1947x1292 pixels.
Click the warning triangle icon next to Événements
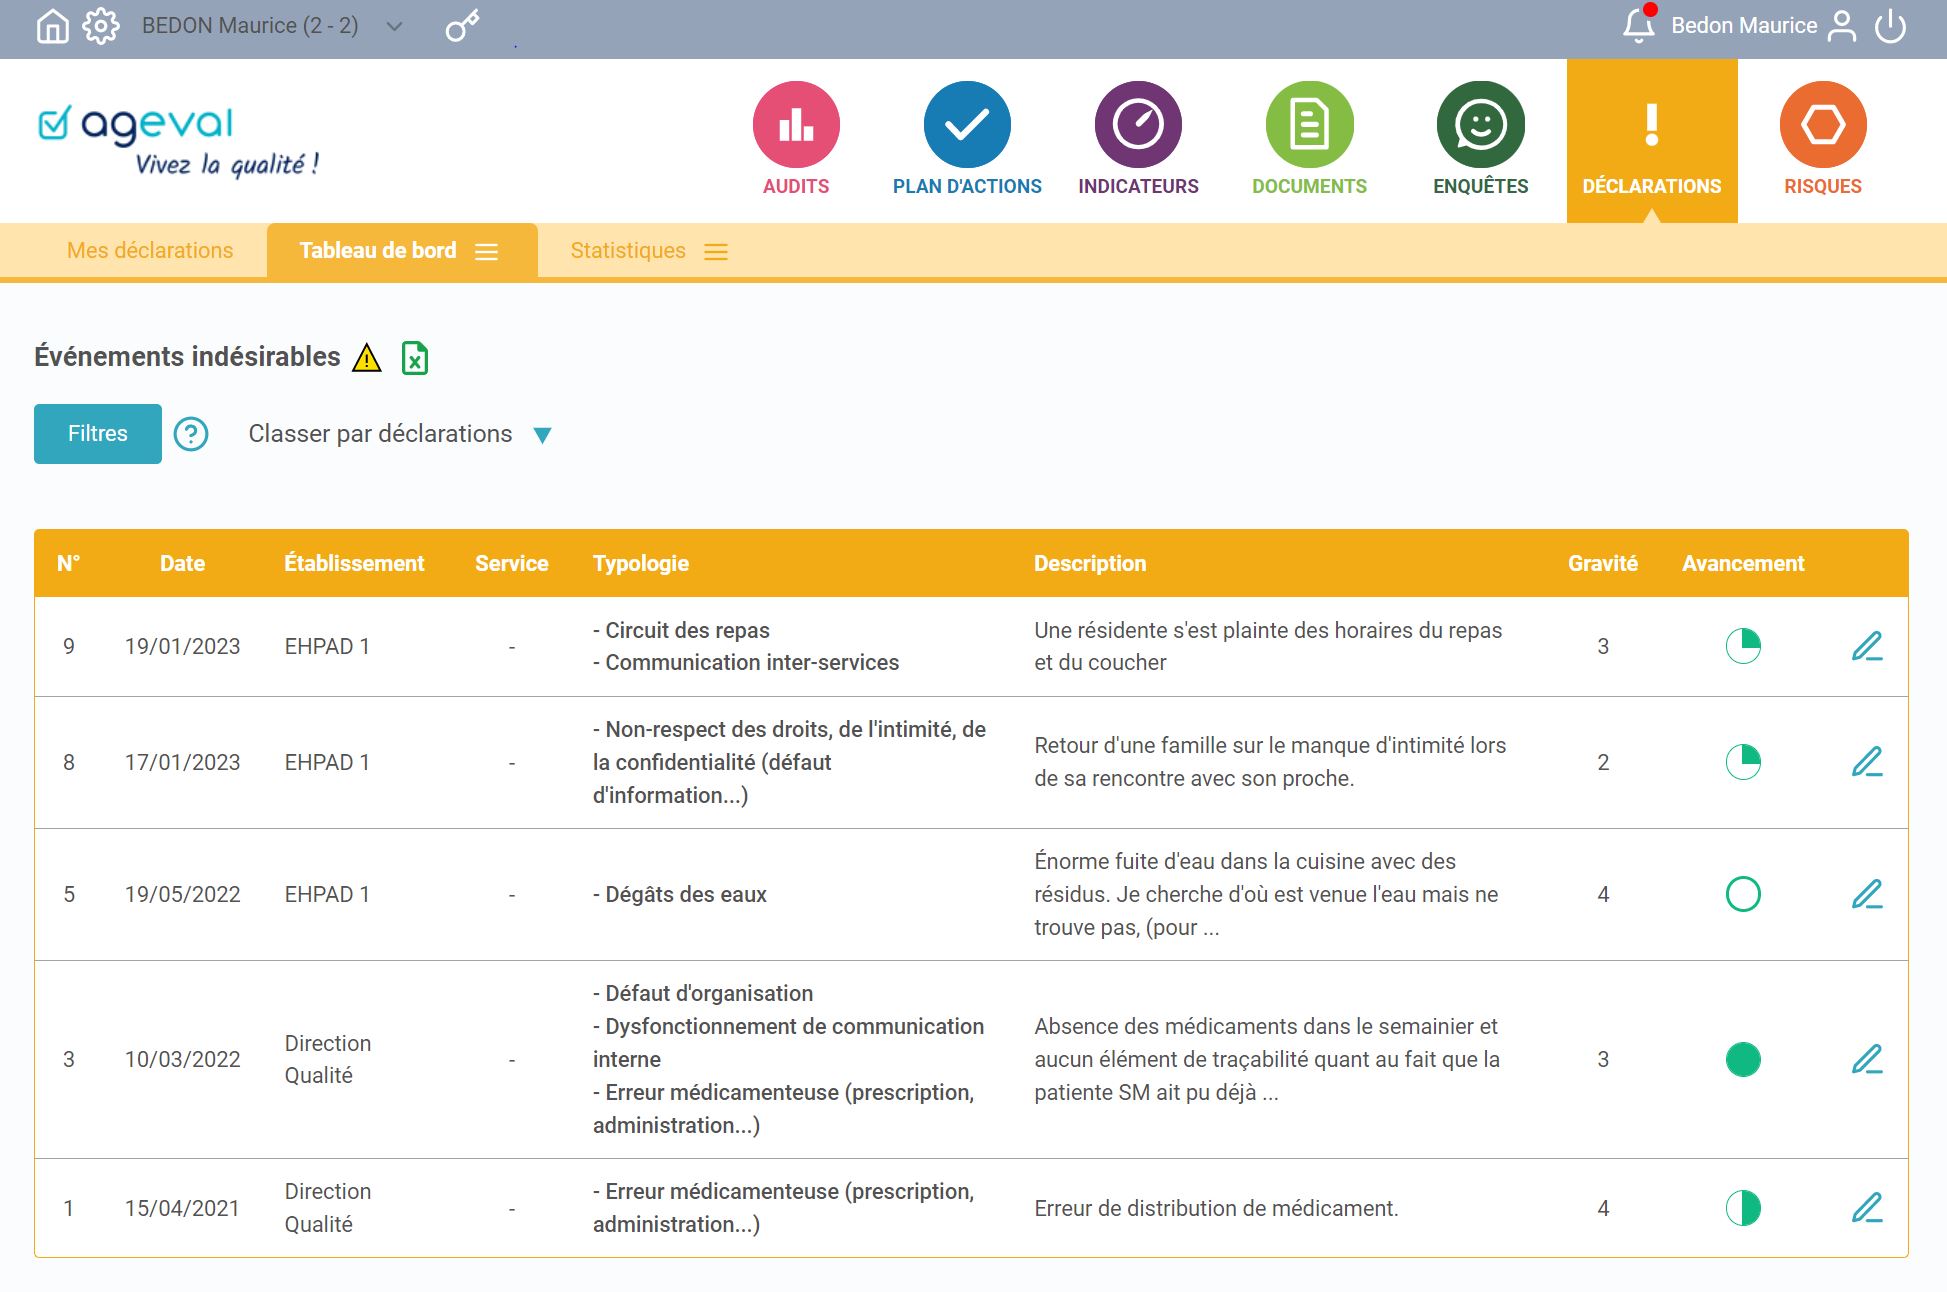(368, 358)
